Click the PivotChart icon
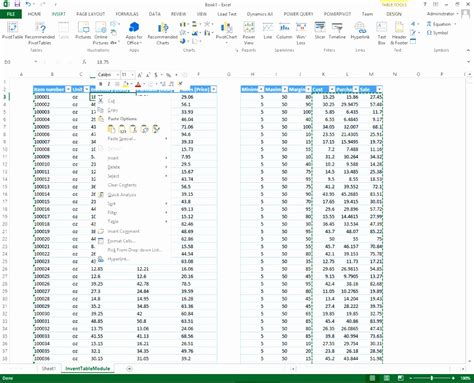474x383 pixels. tap(226, 33)
